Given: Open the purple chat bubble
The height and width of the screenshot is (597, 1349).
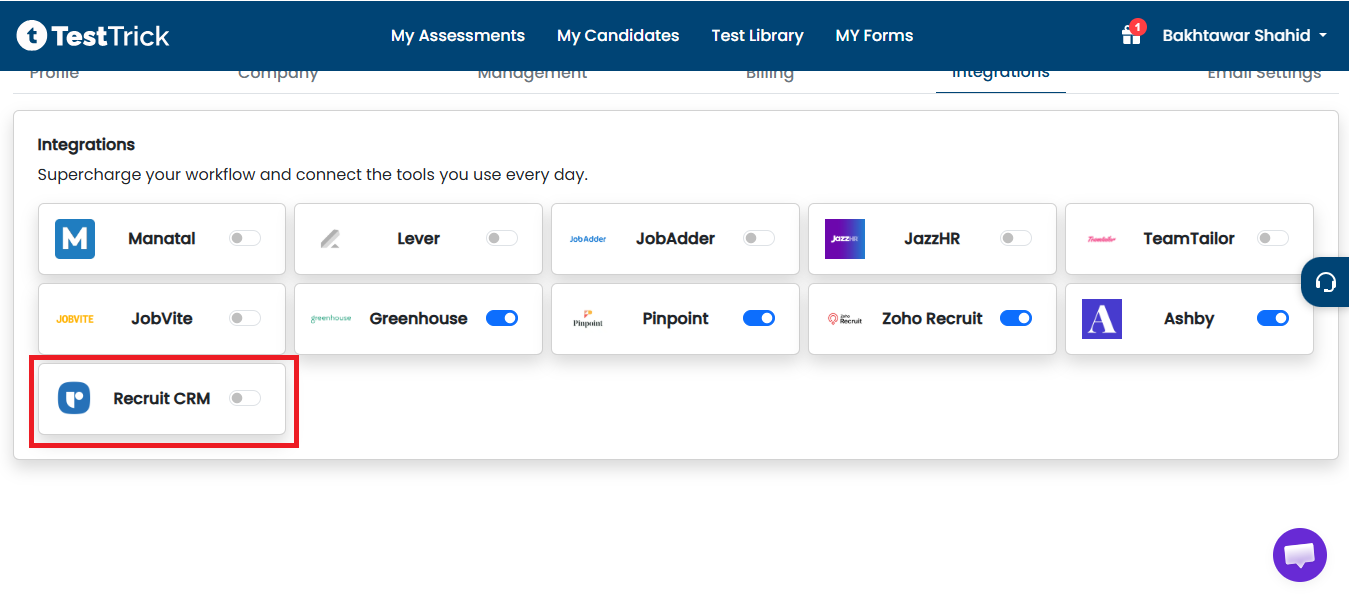Looking at the screenshot, I should (x=1300, y=555).
